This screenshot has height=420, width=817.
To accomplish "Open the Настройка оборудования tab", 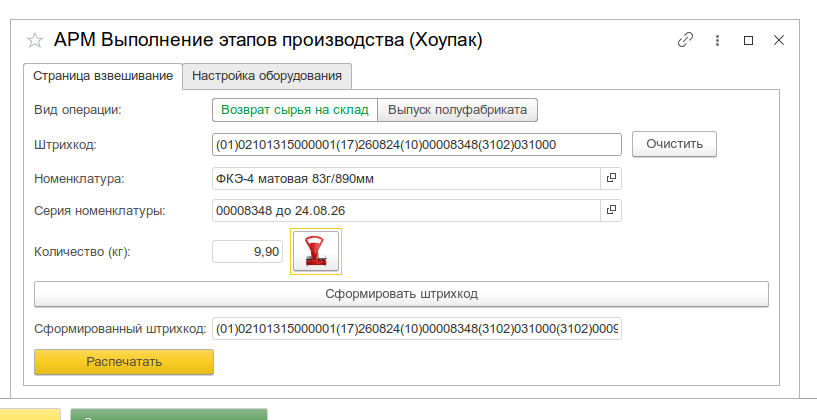I will click(267, 76).
